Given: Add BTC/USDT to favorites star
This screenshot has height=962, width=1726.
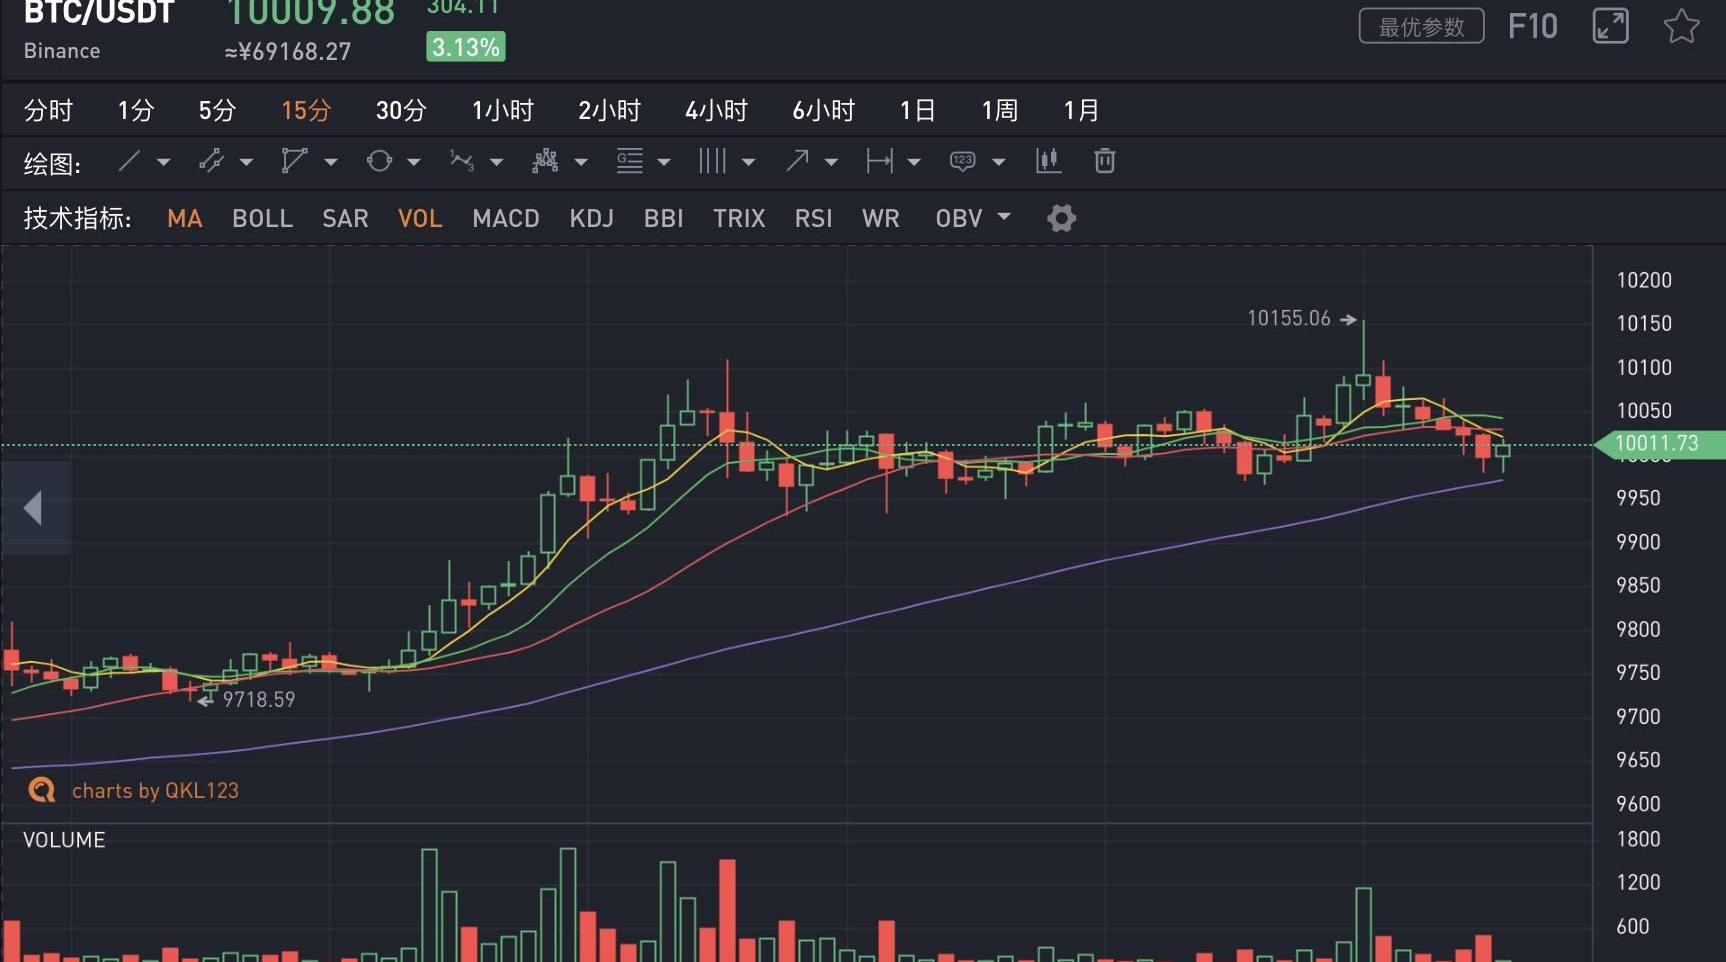Looking at the screenshot, I should (x=1681, y=26).
